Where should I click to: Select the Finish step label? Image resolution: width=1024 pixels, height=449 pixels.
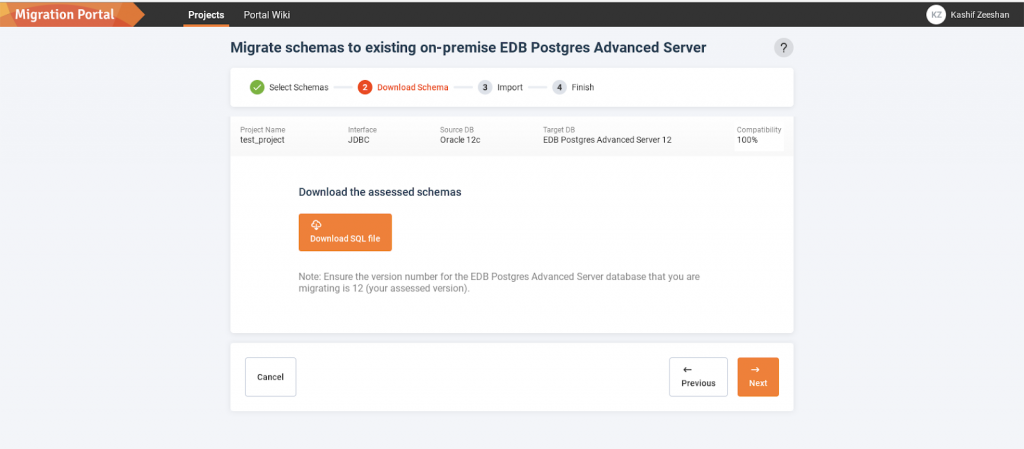(583, 88)
